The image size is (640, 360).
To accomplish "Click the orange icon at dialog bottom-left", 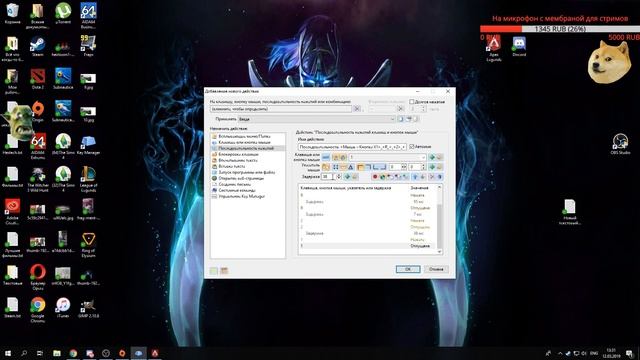I will 224,271.
